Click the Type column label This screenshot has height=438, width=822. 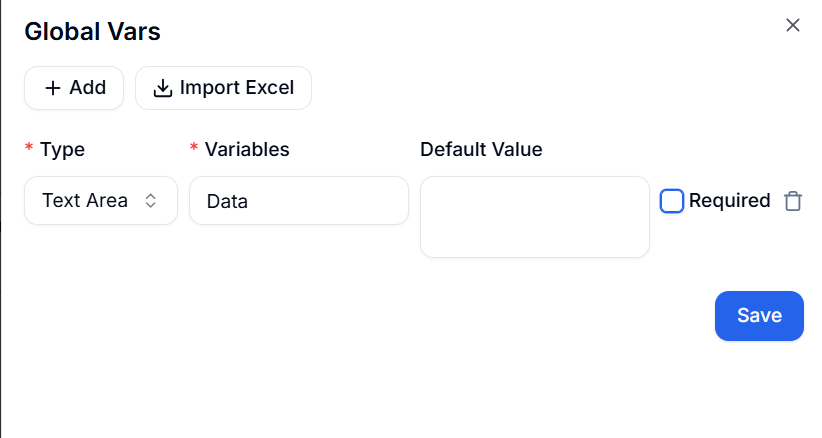coord(62,150)
